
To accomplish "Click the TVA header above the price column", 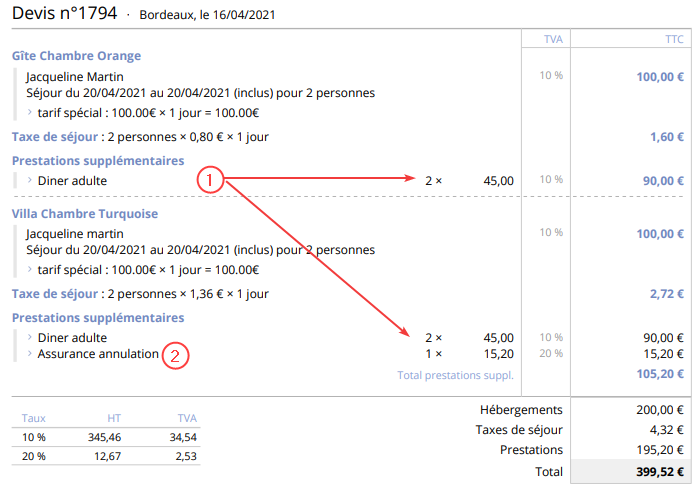I will click(x=552, y=38).
